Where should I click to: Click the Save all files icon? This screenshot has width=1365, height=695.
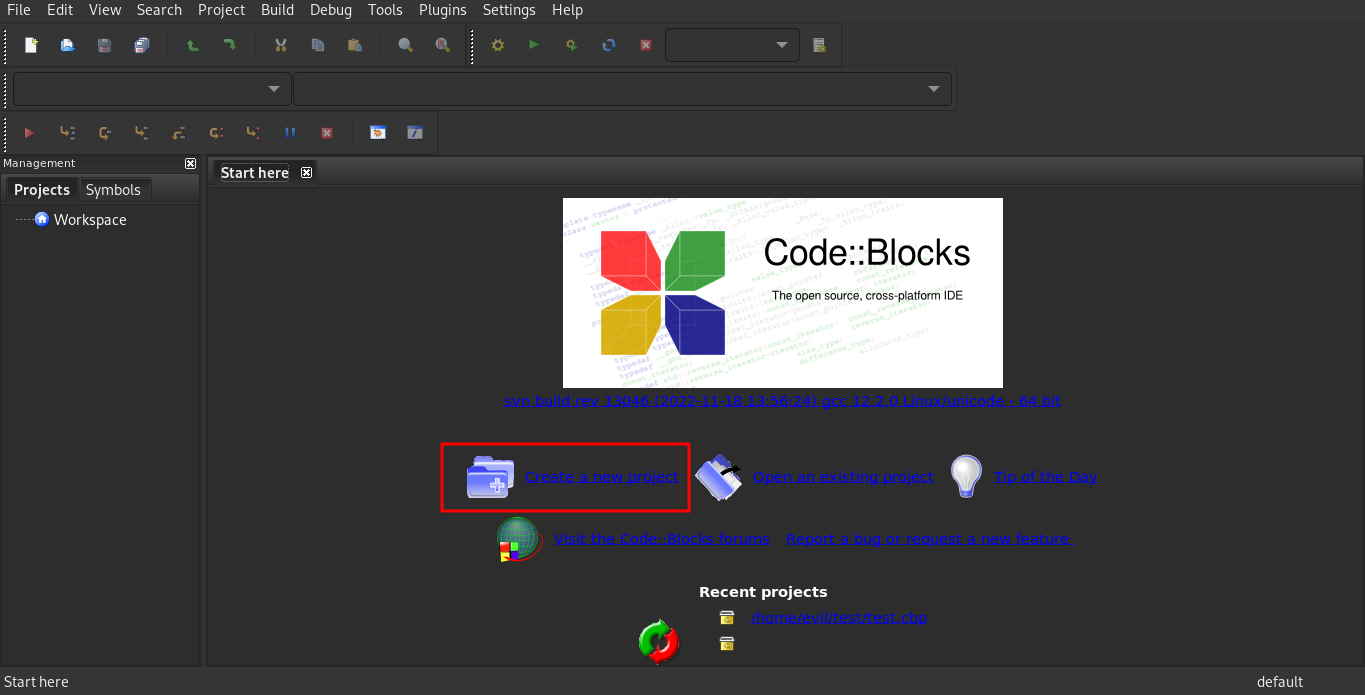pyautogui.click(x=141, y=45)
